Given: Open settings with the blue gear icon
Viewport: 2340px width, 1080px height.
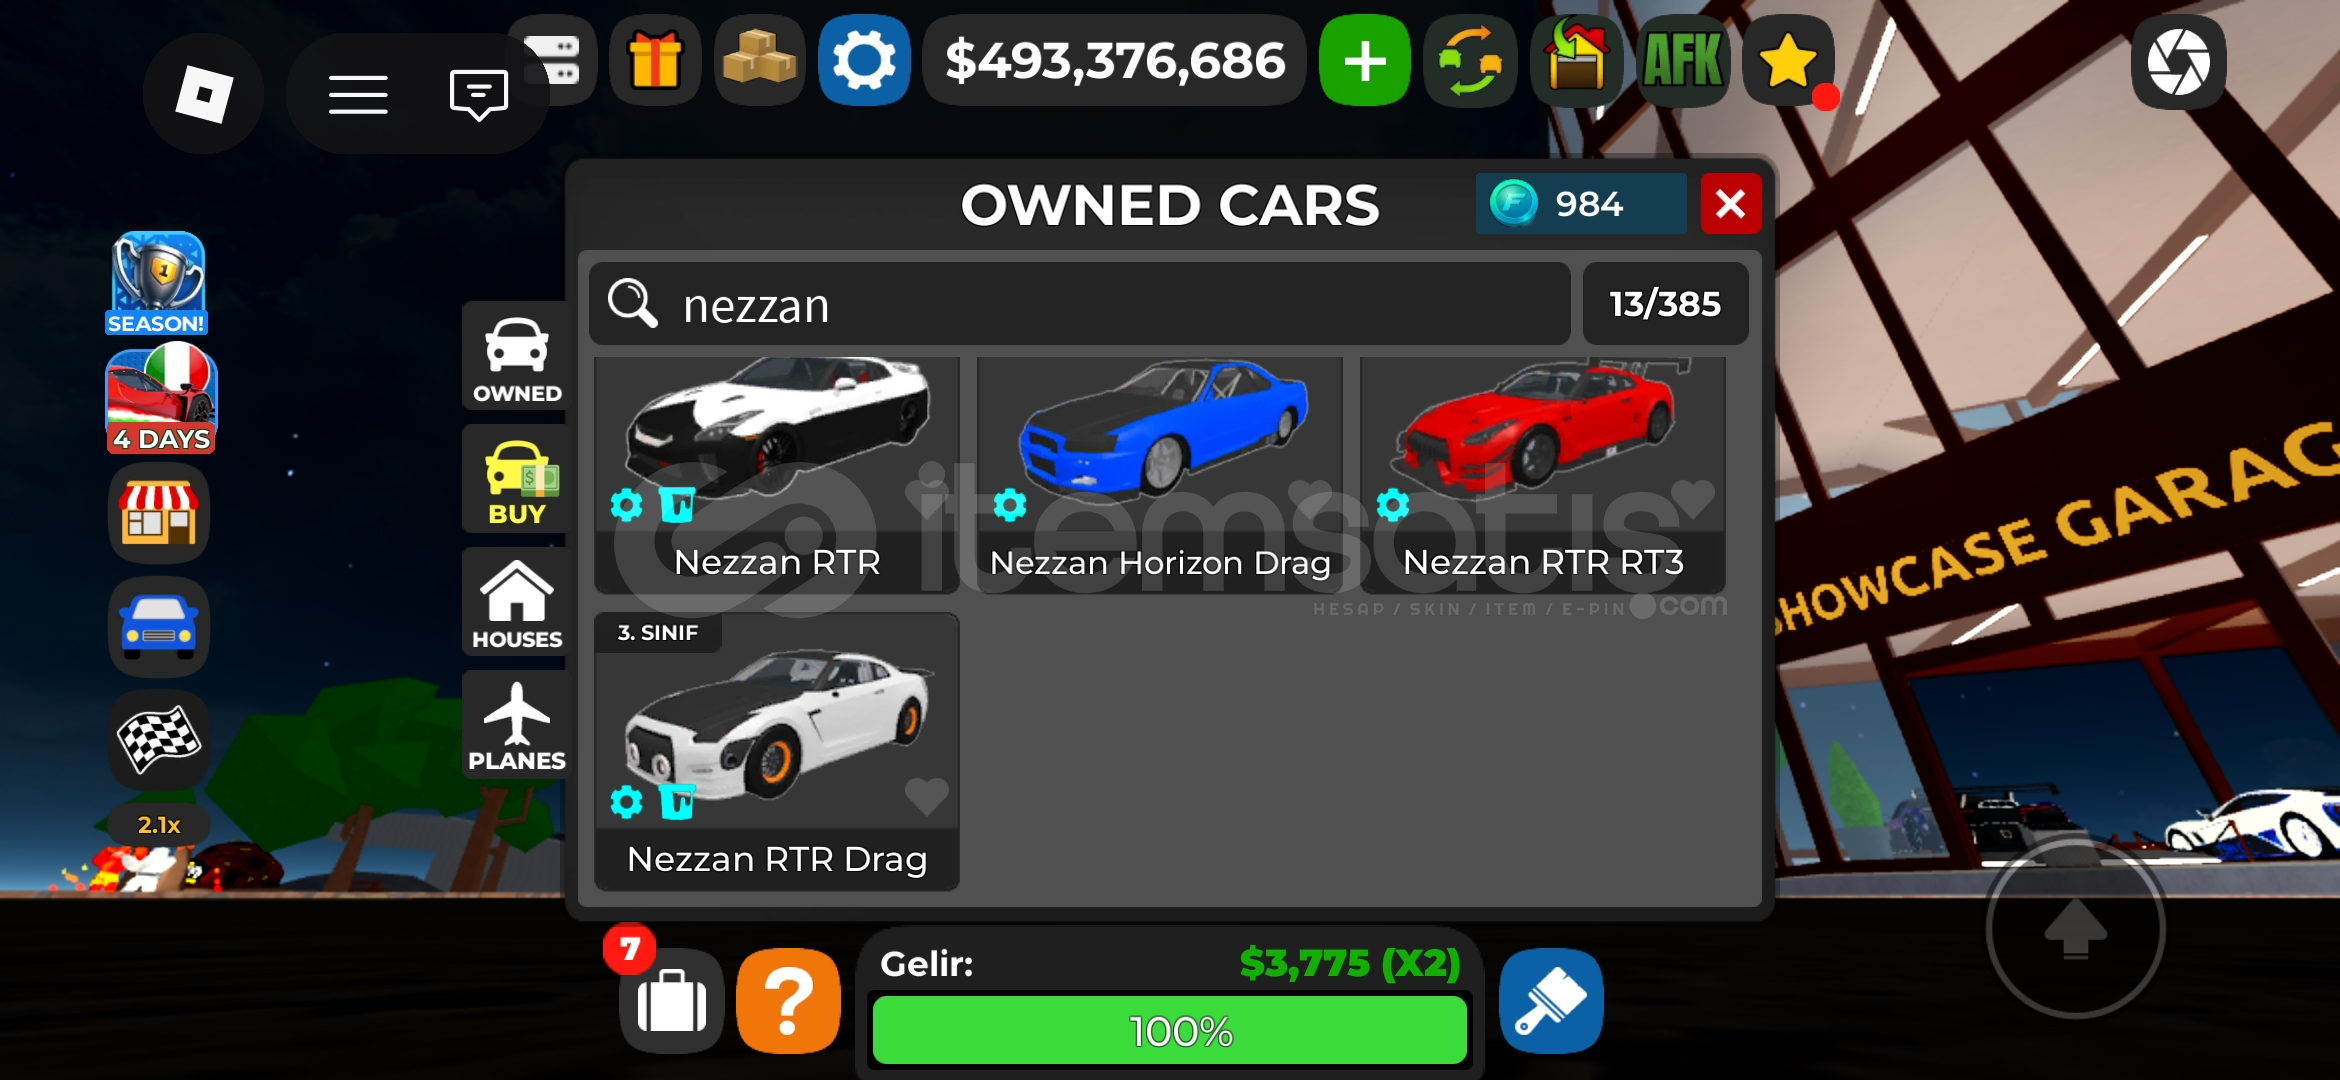Looking at the screenshot, I should (x=864, y=60).
